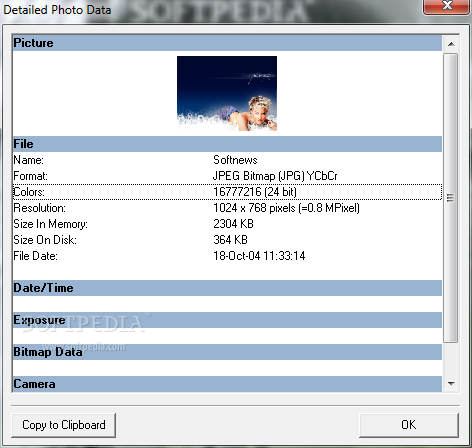Viewport: 472px width, 448px height.
Task: Select the Colors: label
Action: 29,192
